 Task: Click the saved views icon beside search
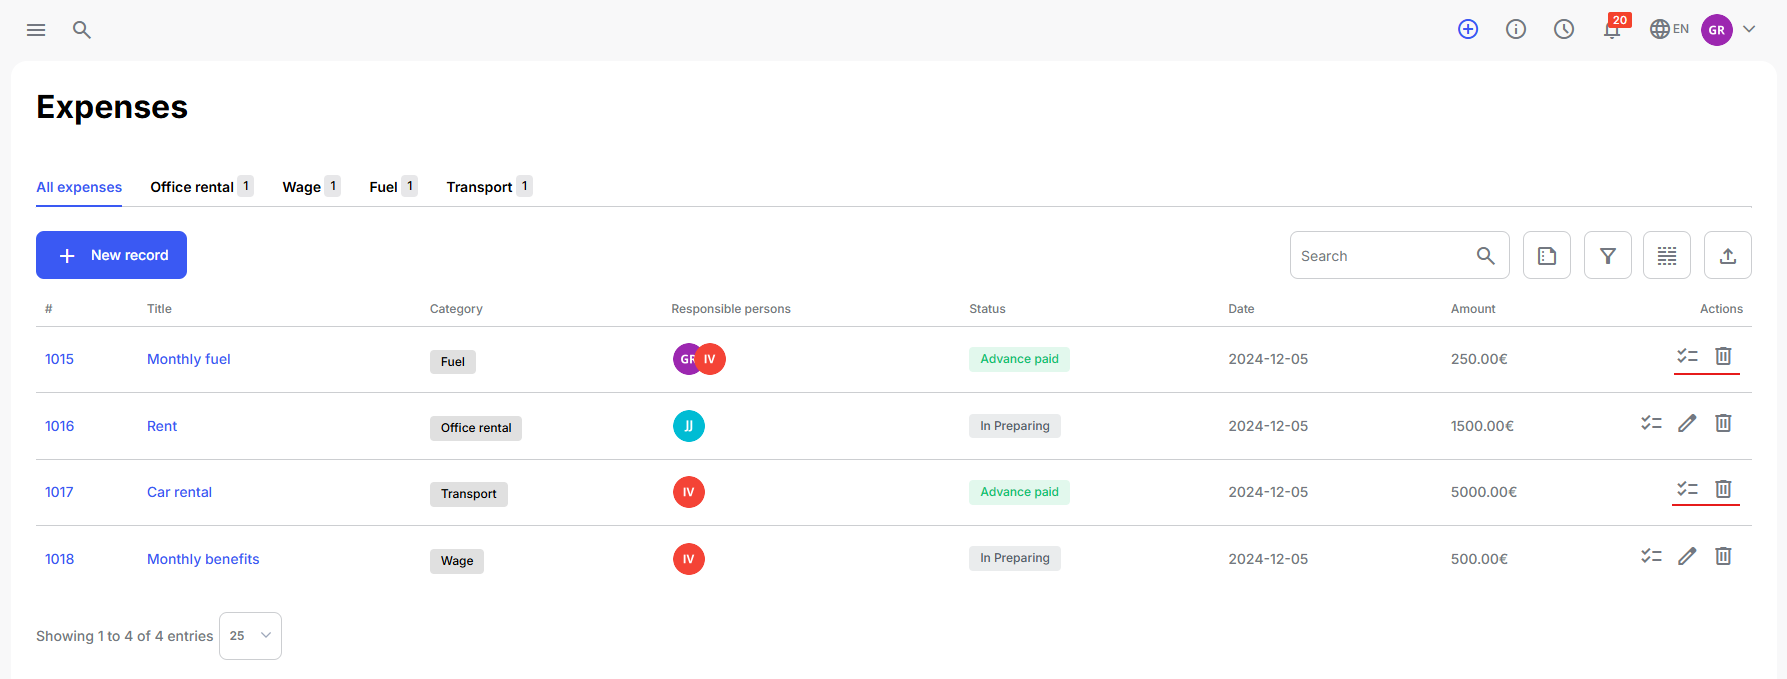pos(1547,255)
